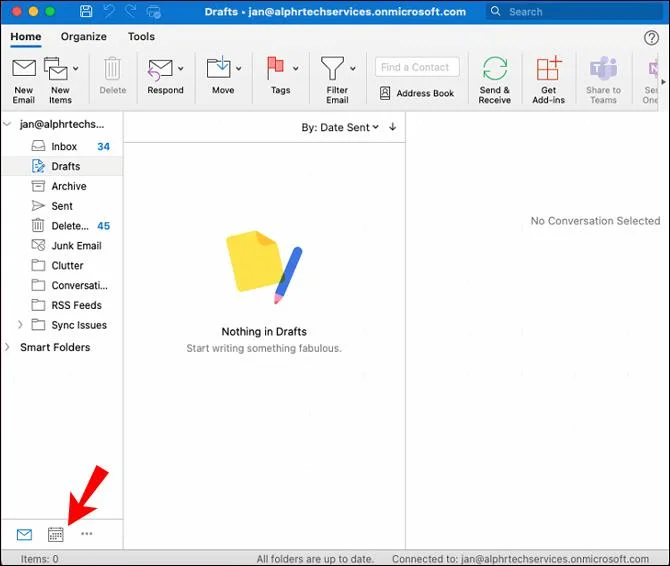Open the Tags dropdown arrow
Screen dimensions: 670x566
click(x=296, y=69)
